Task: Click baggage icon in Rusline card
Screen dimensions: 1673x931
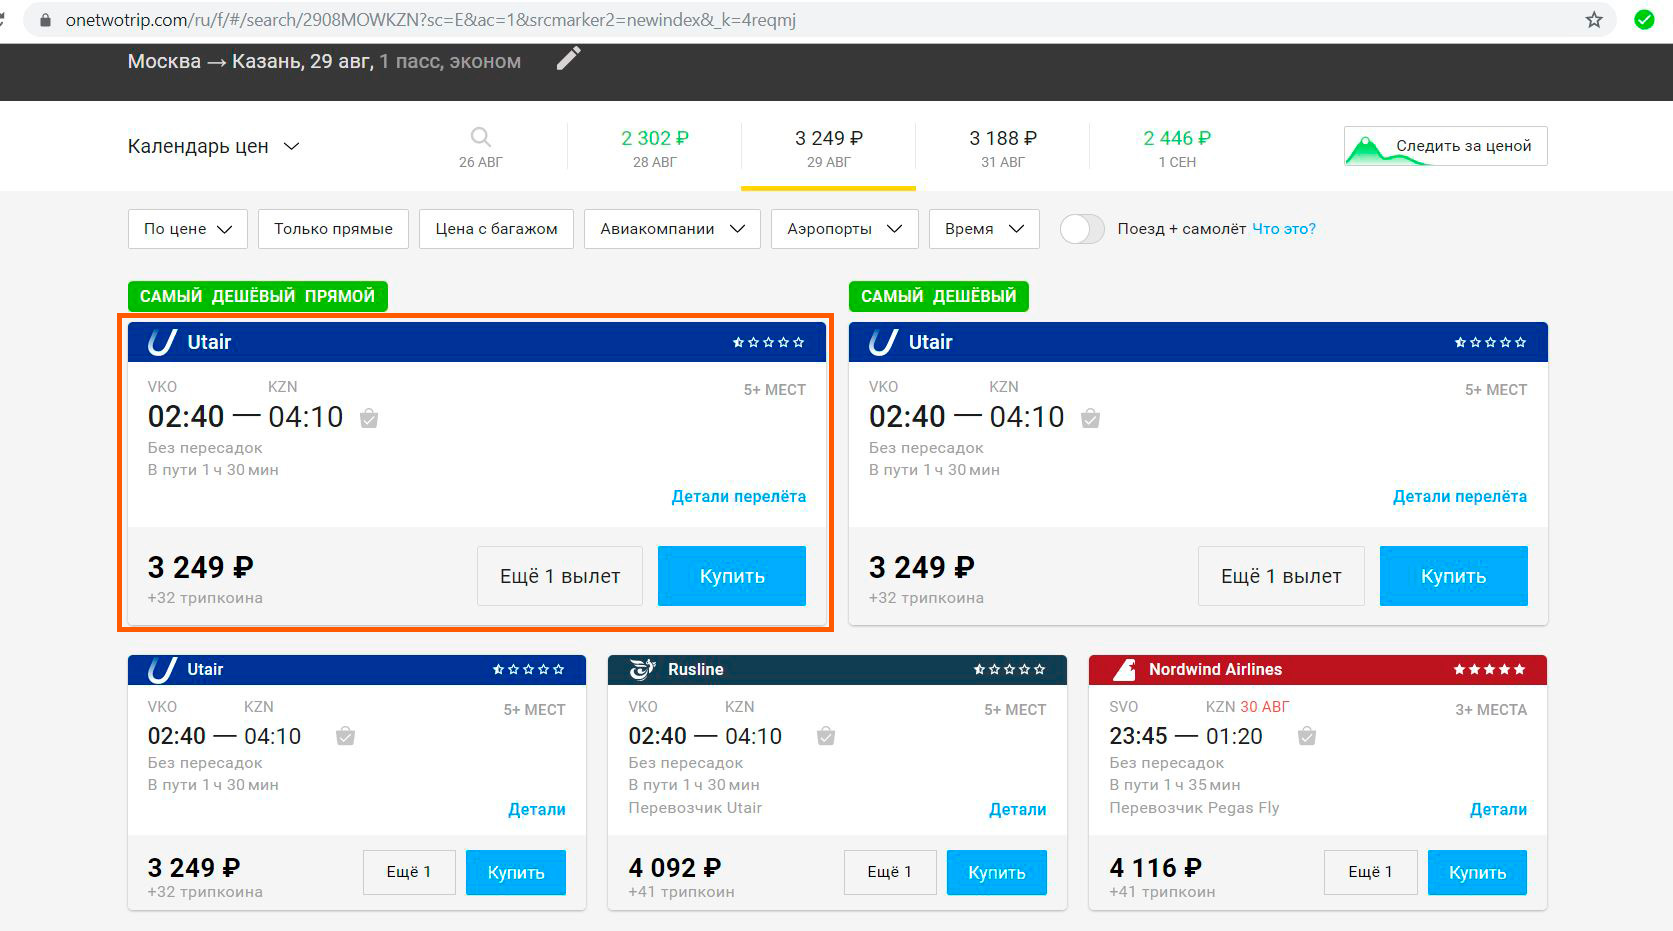Action: pyautogui.click(x=826, y=736)
